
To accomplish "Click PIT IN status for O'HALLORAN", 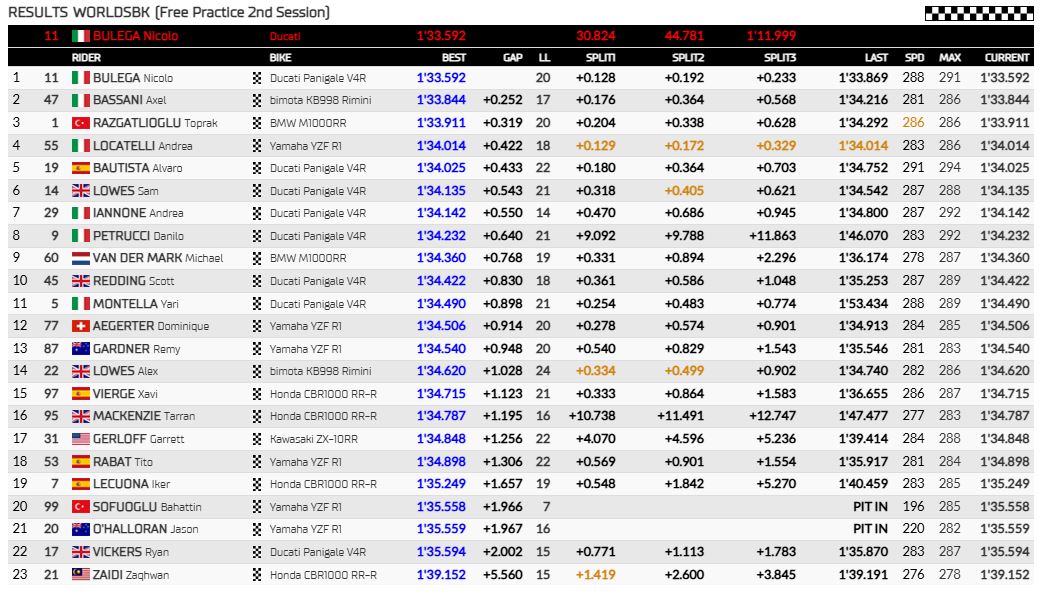I will click(870, 530).
